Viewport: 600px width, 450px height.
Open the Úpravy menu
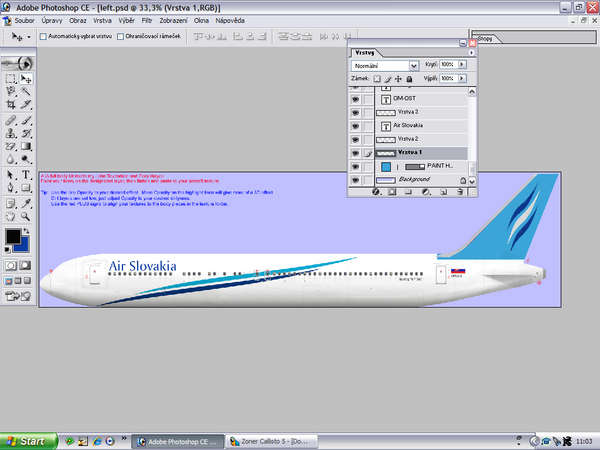tap(52, 21)
